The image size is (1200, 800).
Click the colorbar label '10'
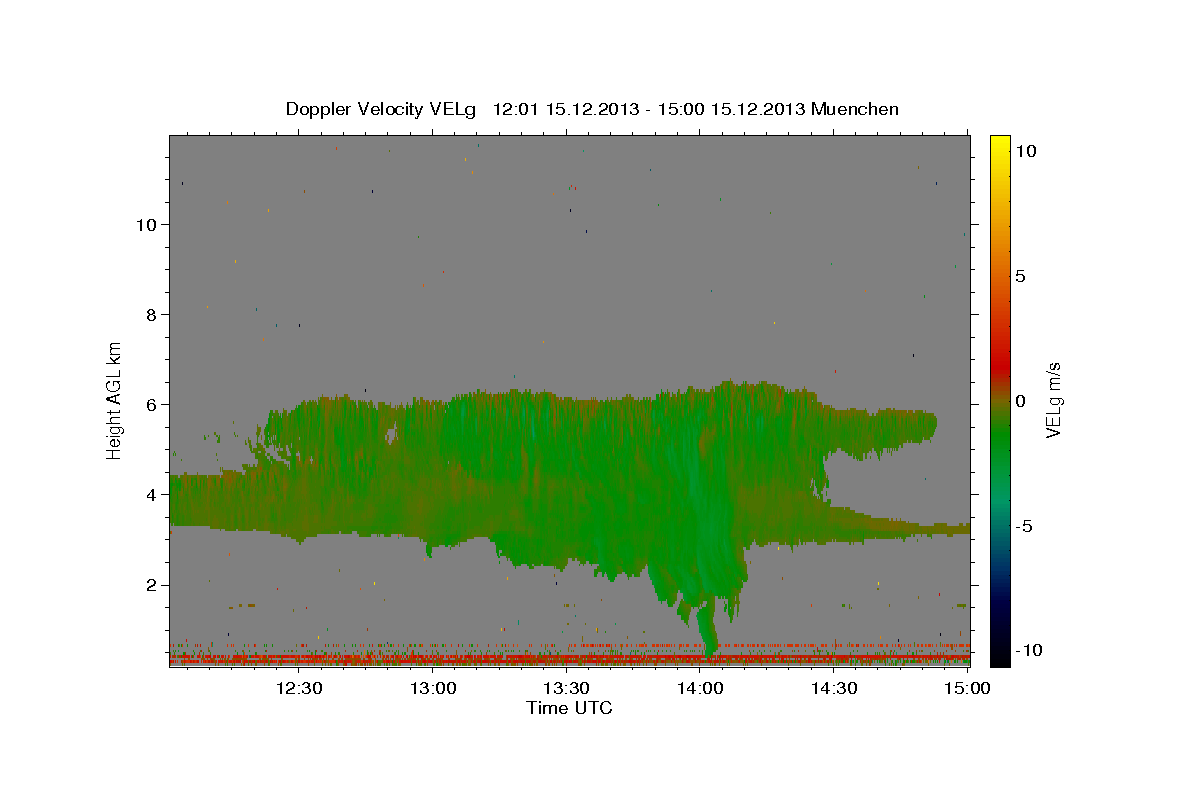pos(1025,150)
